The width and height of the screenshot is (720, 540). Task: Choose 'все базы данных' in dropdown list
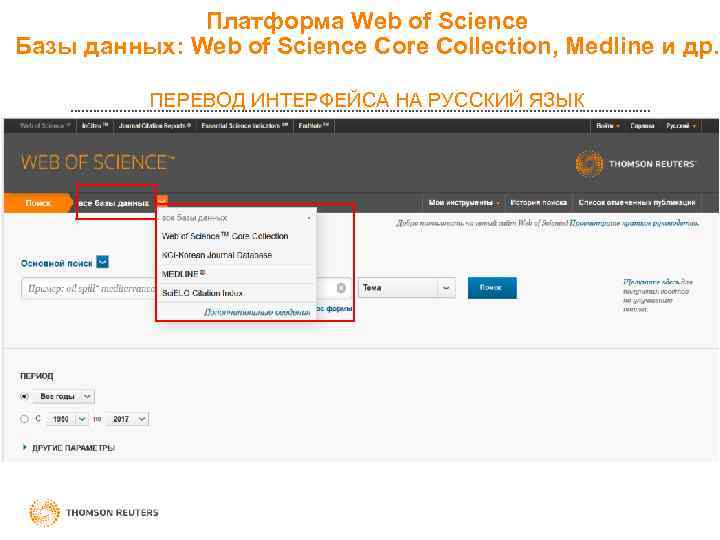click(236, 218)
